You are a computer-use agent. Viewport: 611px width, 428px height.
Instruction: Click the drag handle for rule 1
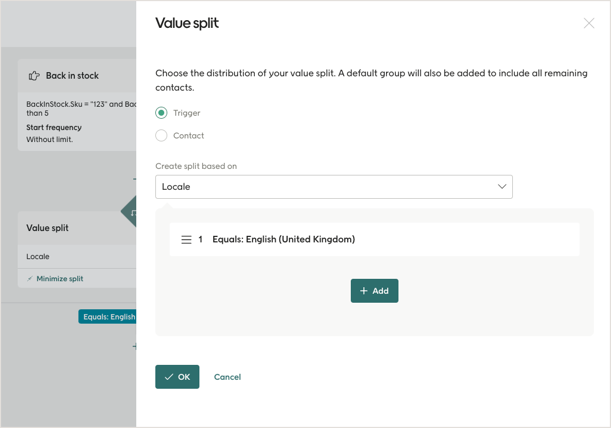point(186,239)
